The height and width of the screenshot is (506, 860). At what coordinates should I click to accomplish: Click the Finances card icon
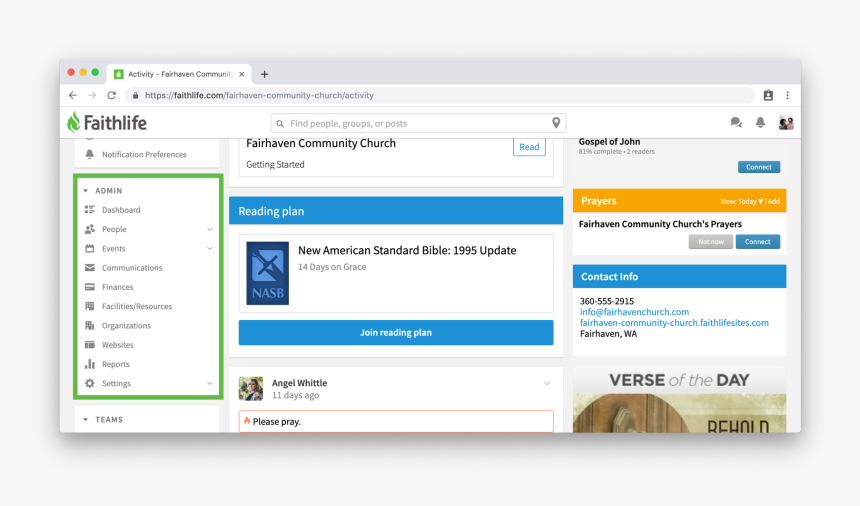(x=90, y=287)
